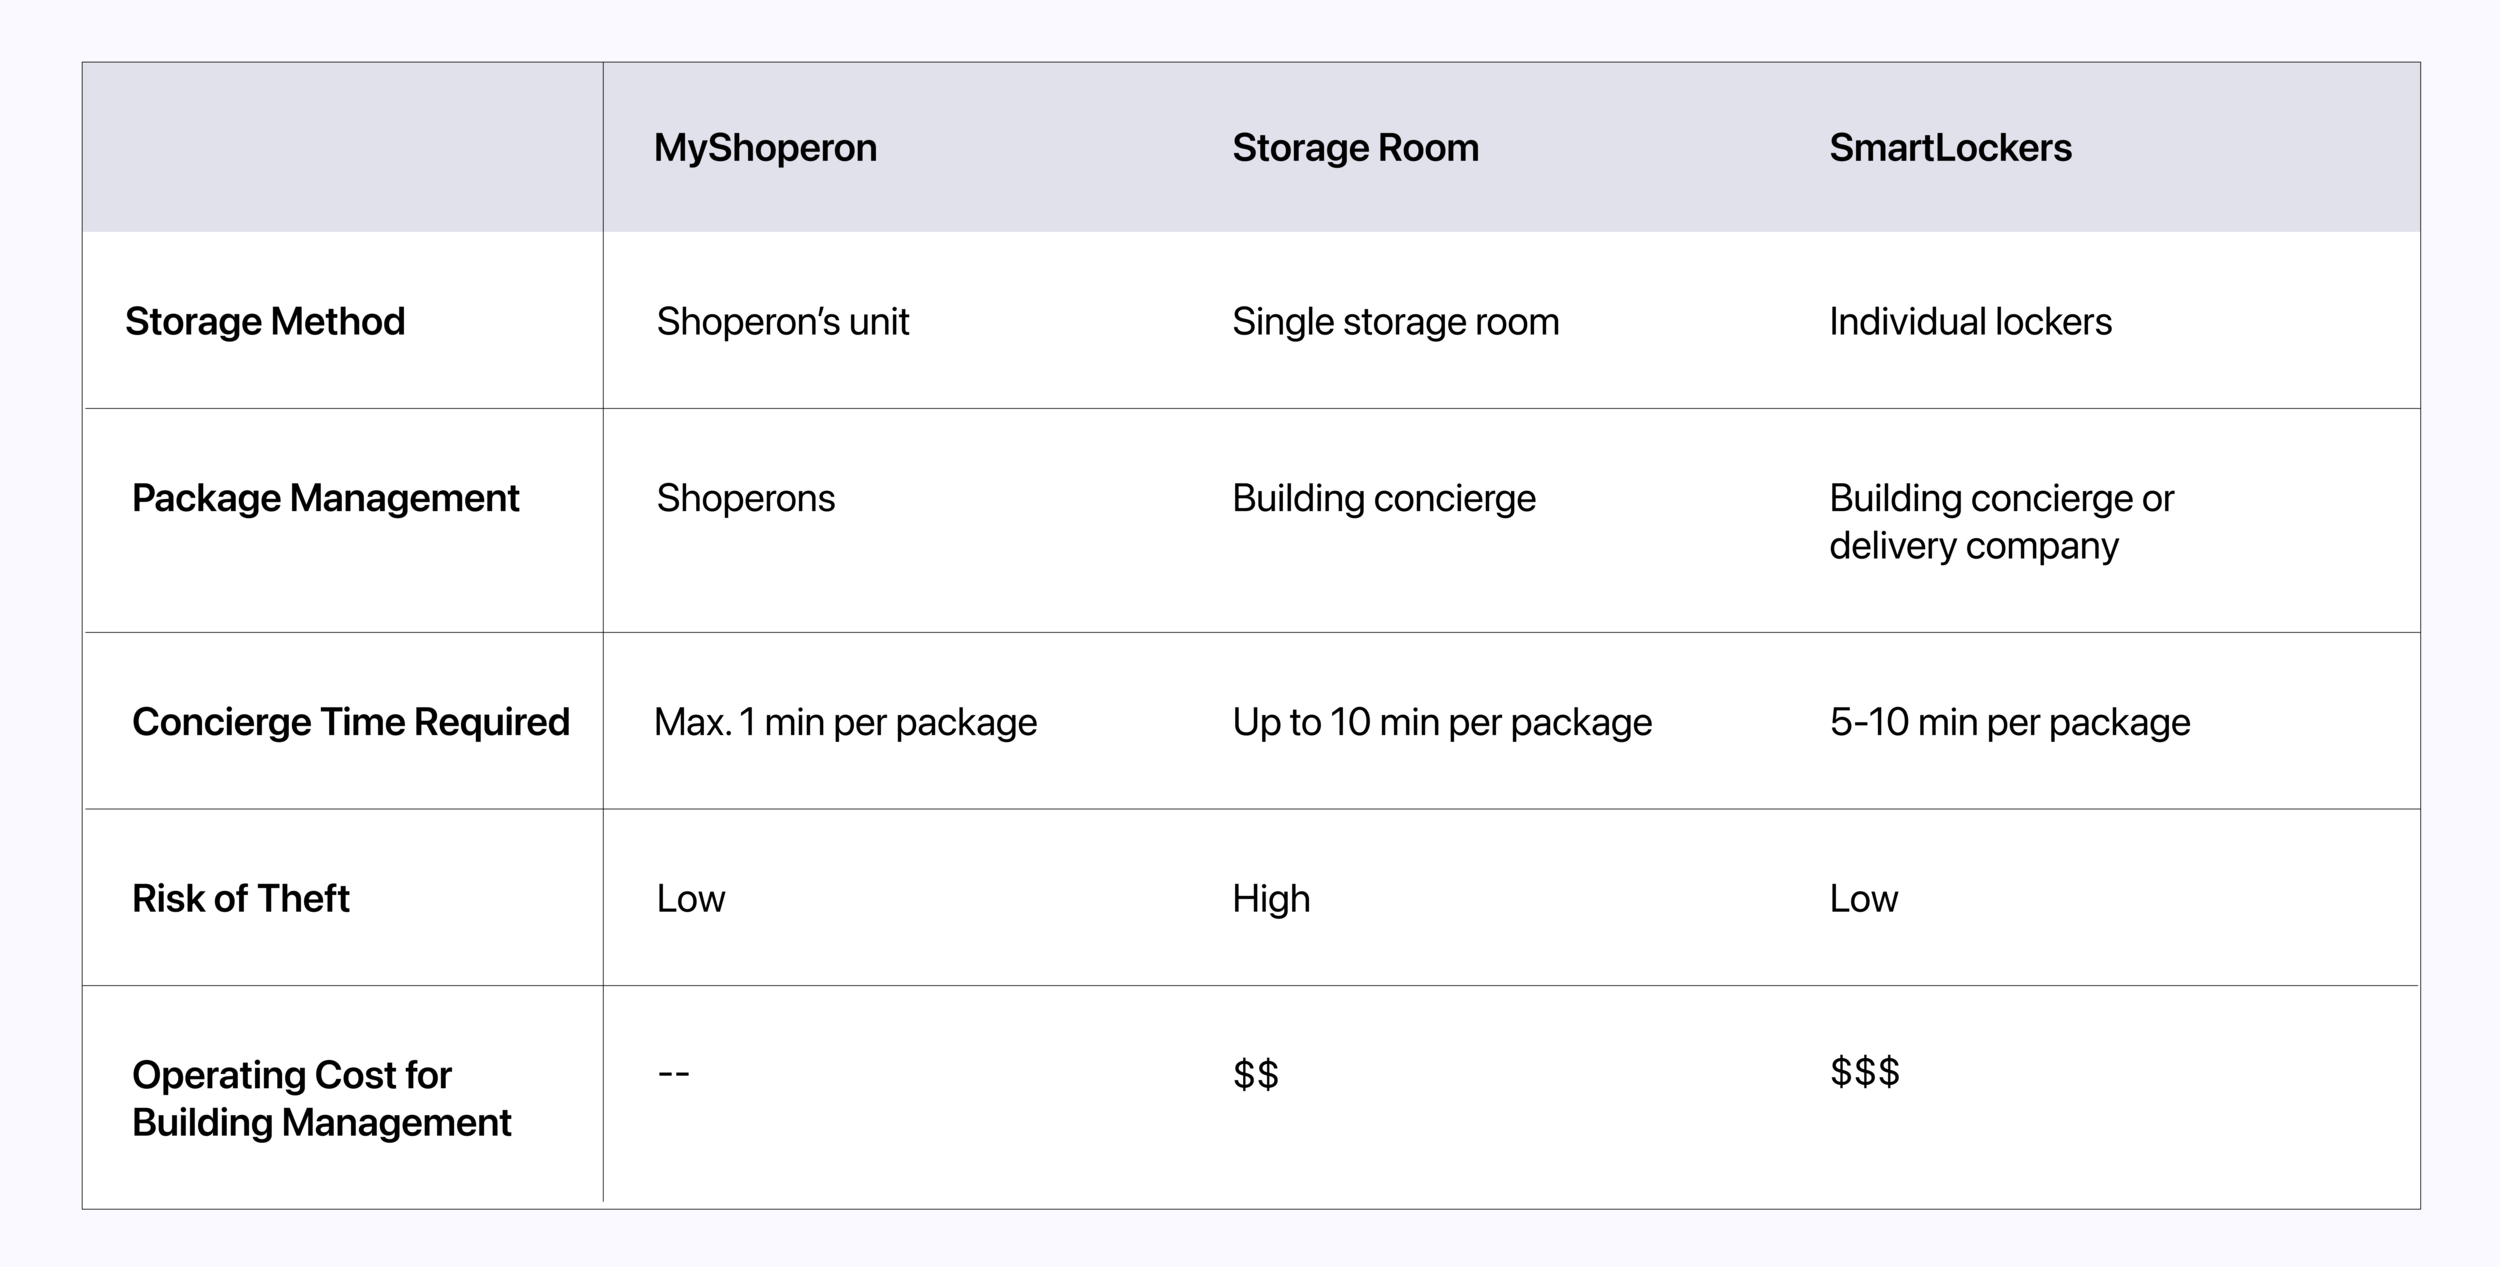
Task: Select Max. 1 min per package
Action: click(845, 722)
